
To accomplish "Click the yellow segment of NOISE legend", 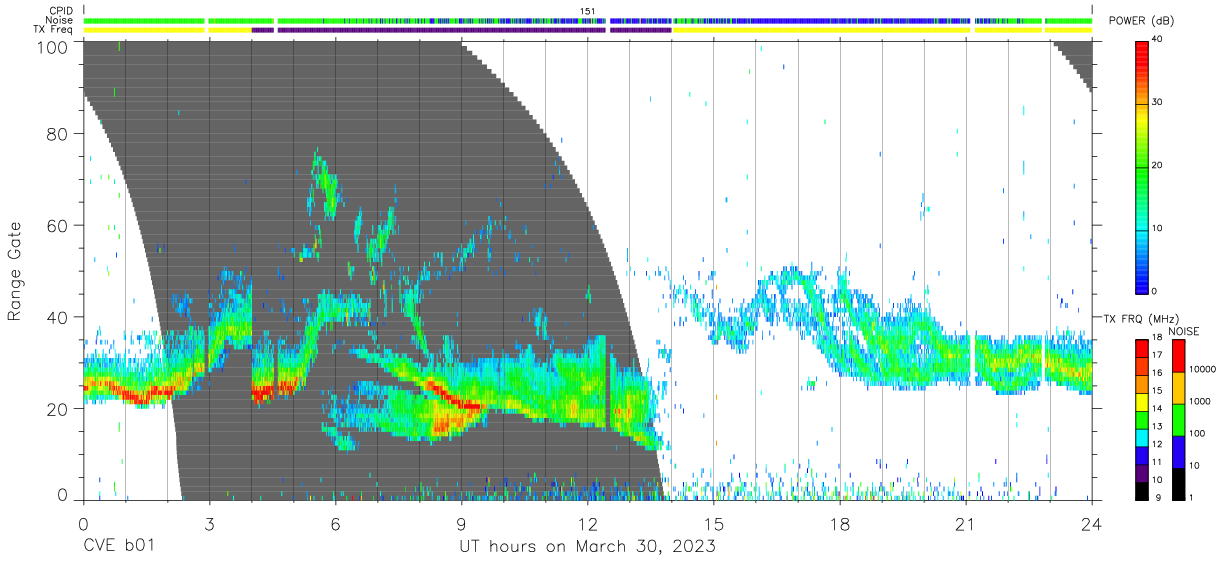I will [x=1178, y=388].
